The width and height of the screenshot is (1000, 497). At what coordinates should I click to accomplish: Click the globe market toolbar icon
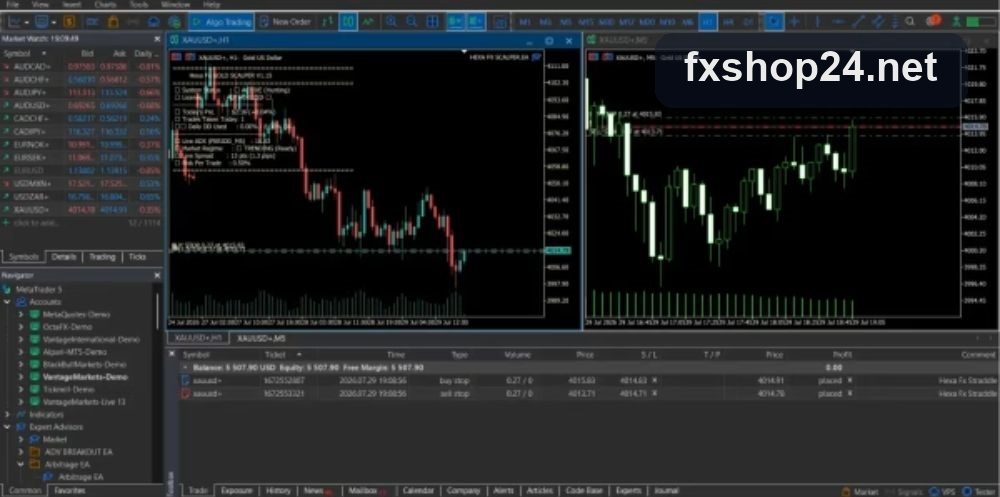[x=174, y=22]
